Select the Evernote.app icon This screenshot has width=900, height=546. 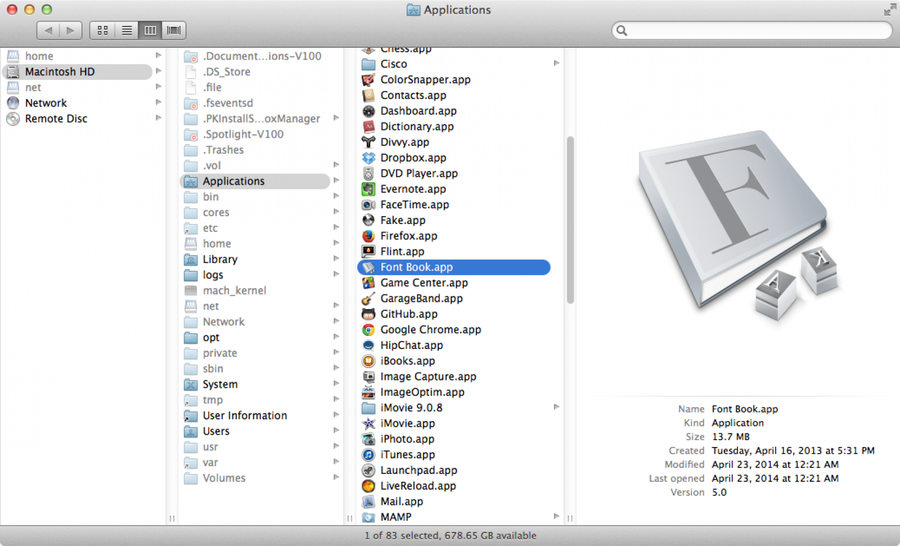click(368, 189)
